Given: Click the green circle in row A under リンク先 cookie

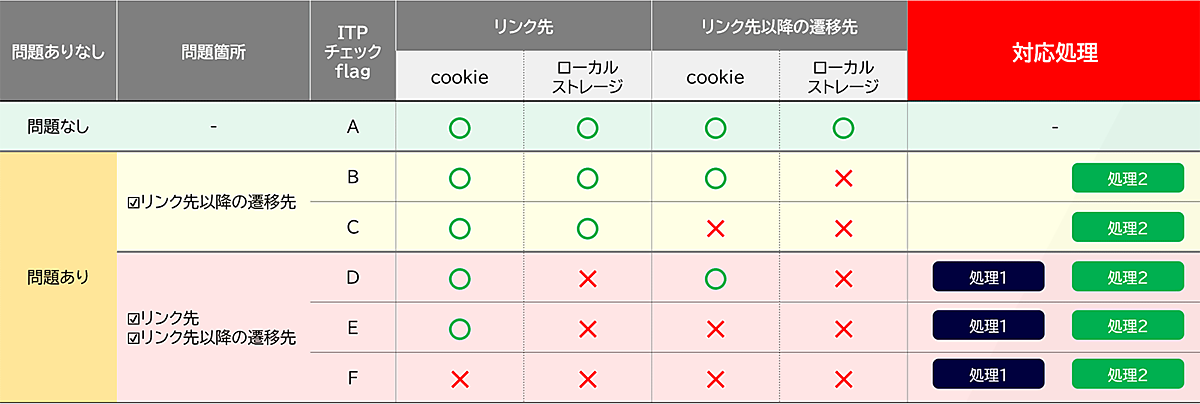Looking at the screenshot, I should pyautogui.click(x=460, y=127).
